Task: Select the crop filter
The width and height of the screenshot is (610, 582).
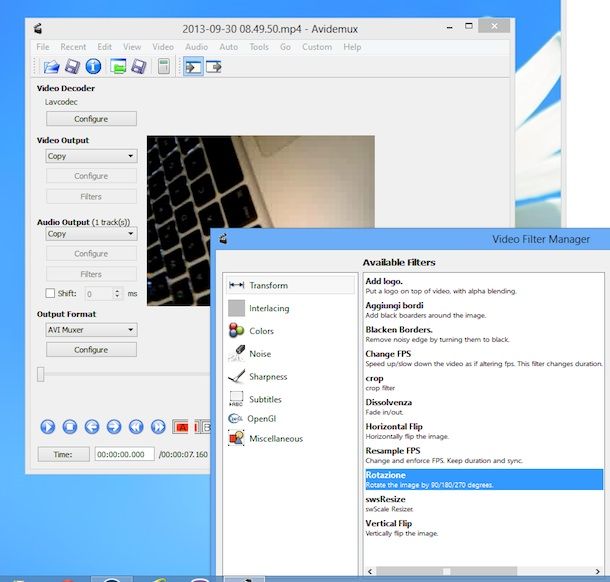Action: tap(484, 382)
